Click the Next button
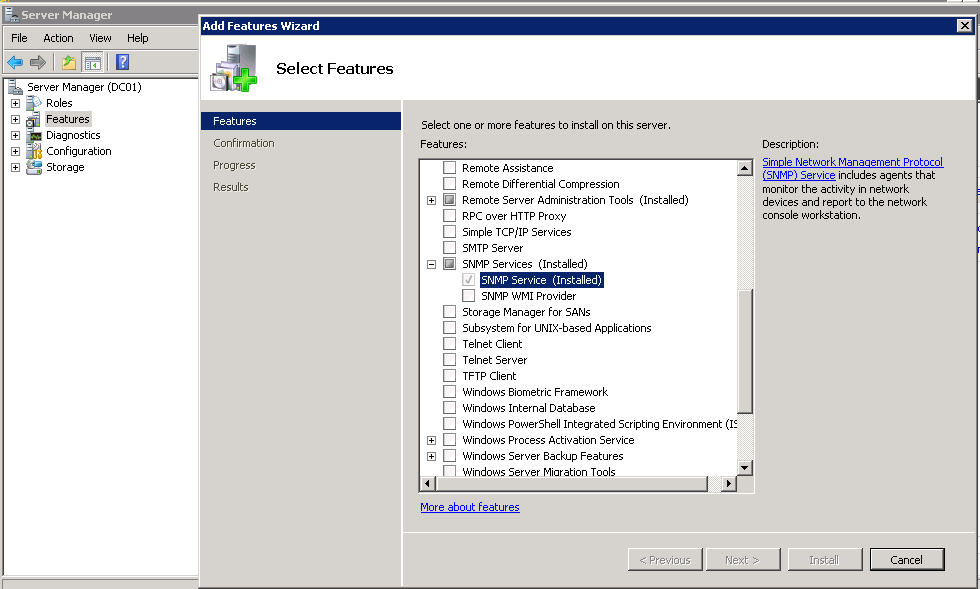 (x=743, y=560)
